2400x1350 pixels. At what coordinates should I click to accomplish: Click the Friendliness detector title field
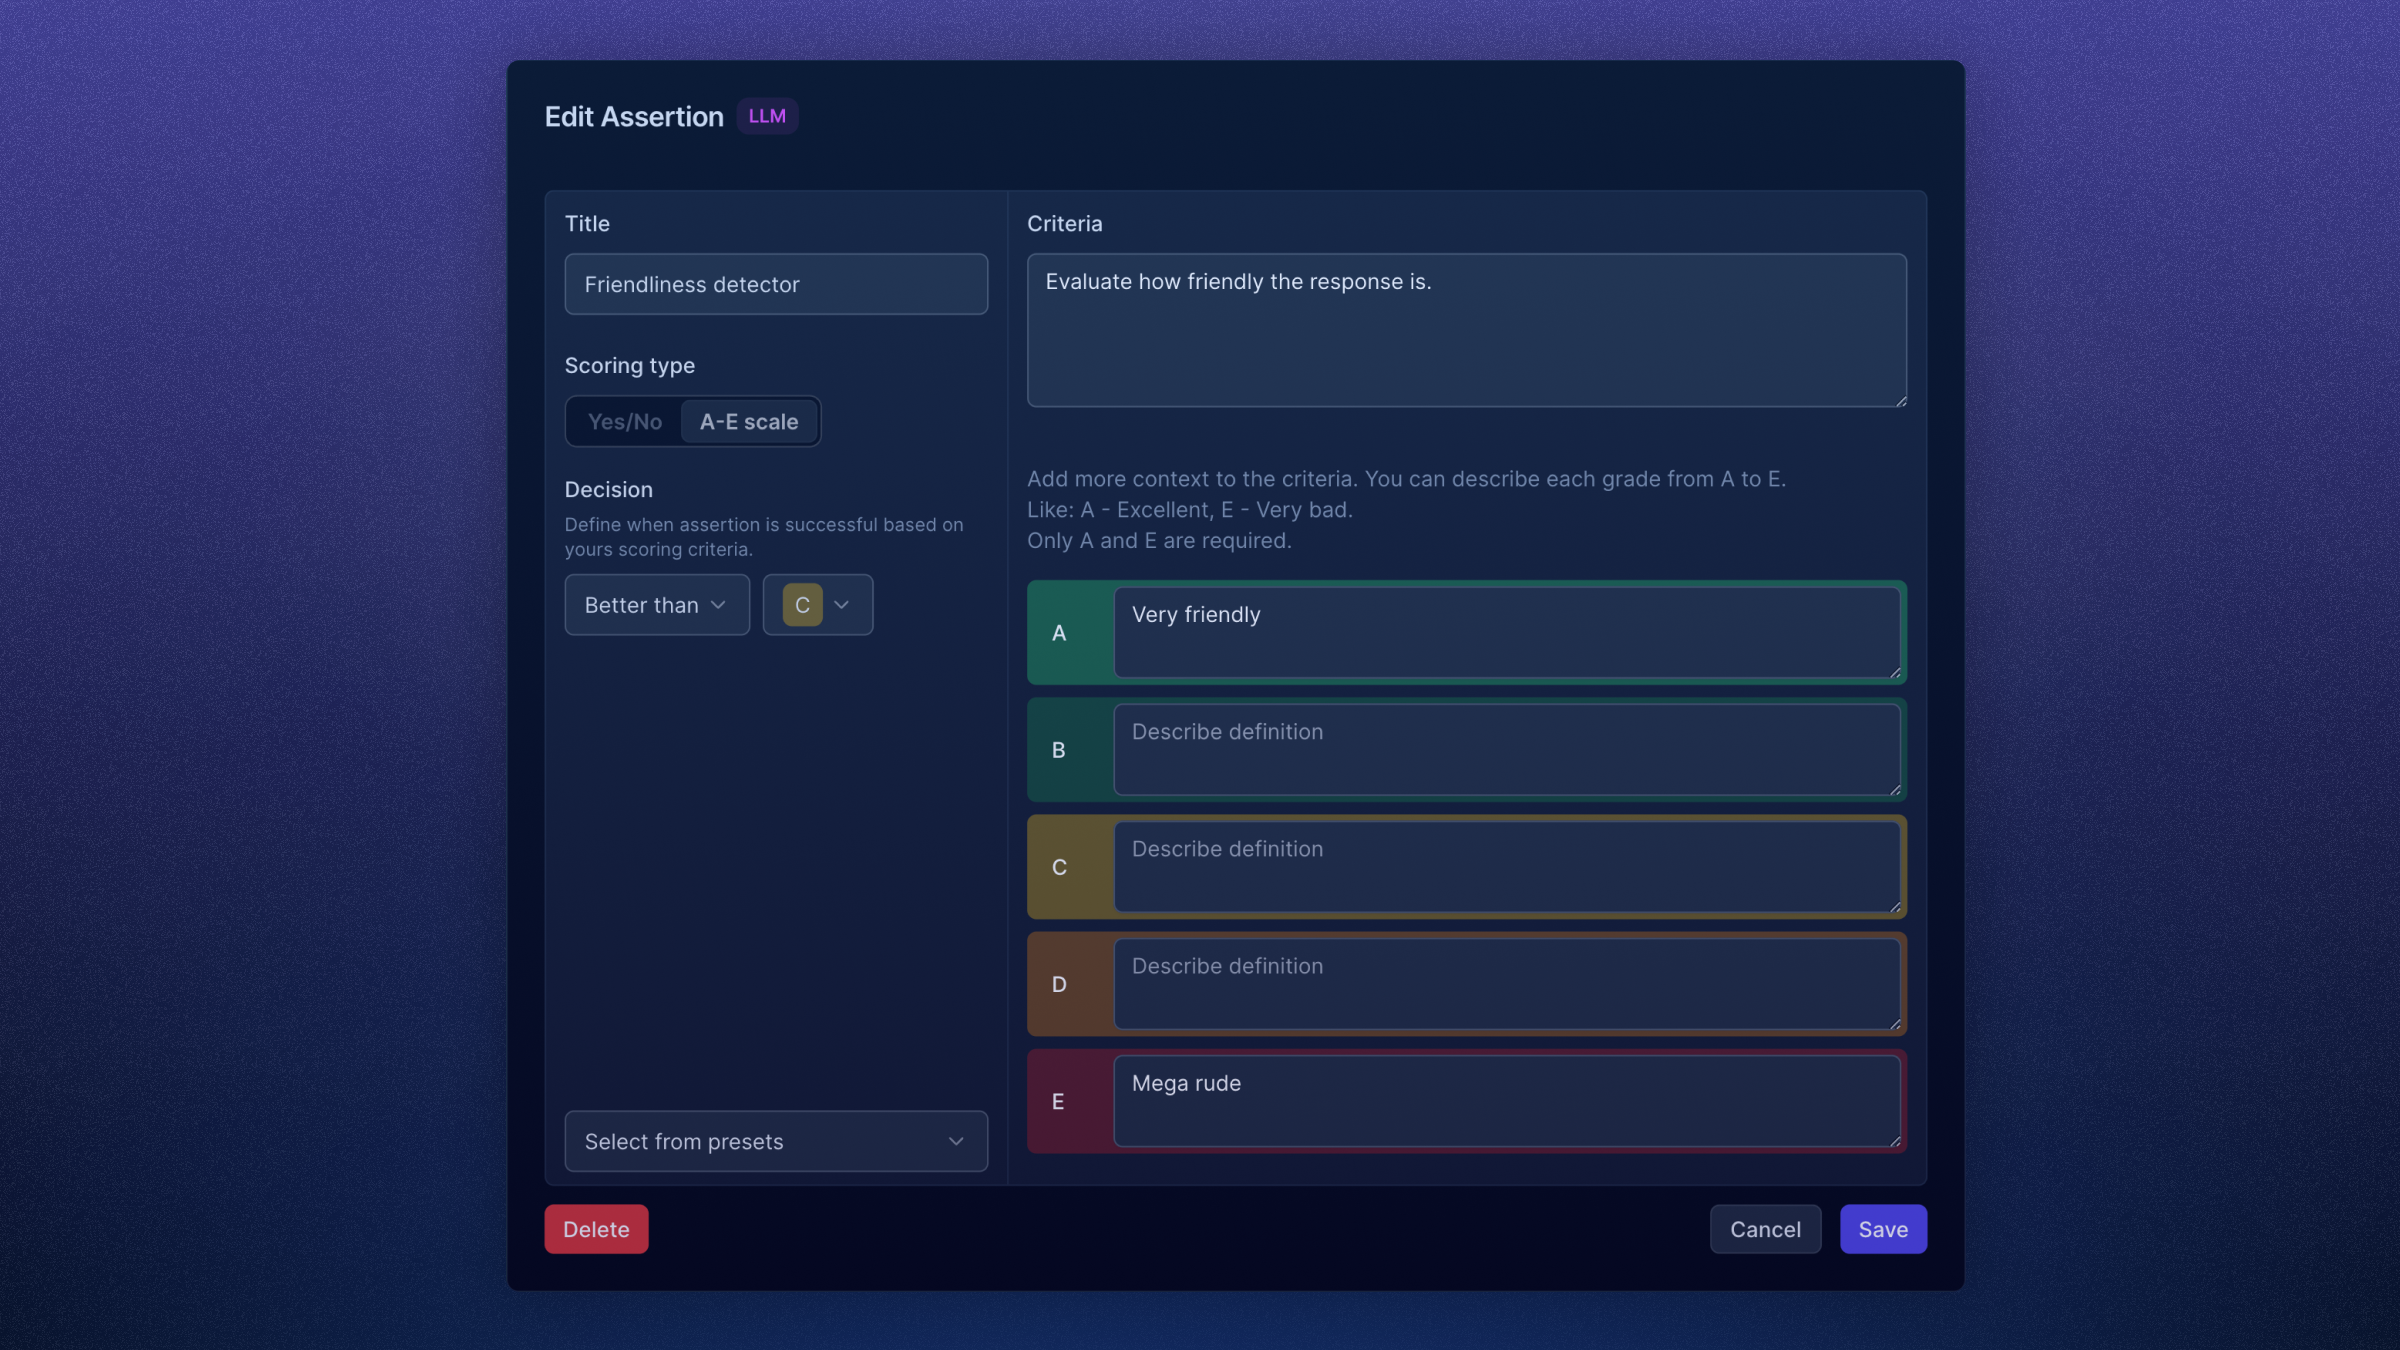[x=776, y=284]
